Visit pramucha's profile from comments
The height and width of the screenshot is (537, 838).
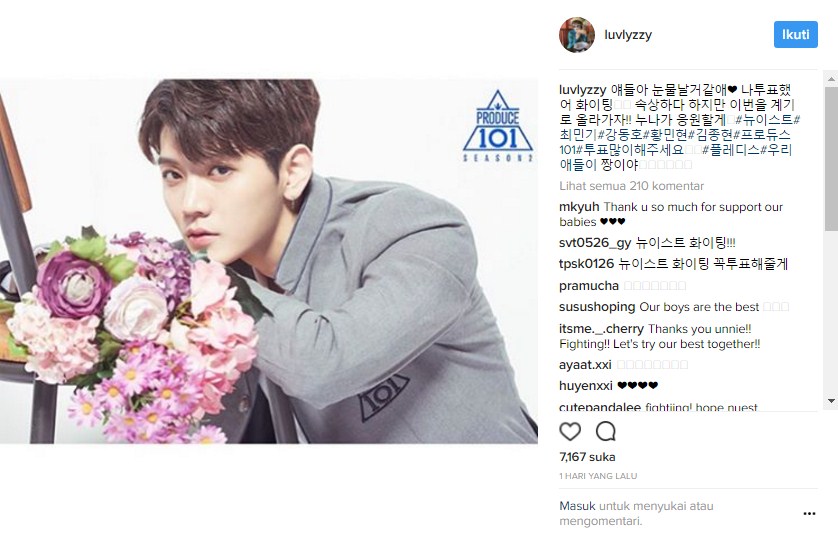588,286
